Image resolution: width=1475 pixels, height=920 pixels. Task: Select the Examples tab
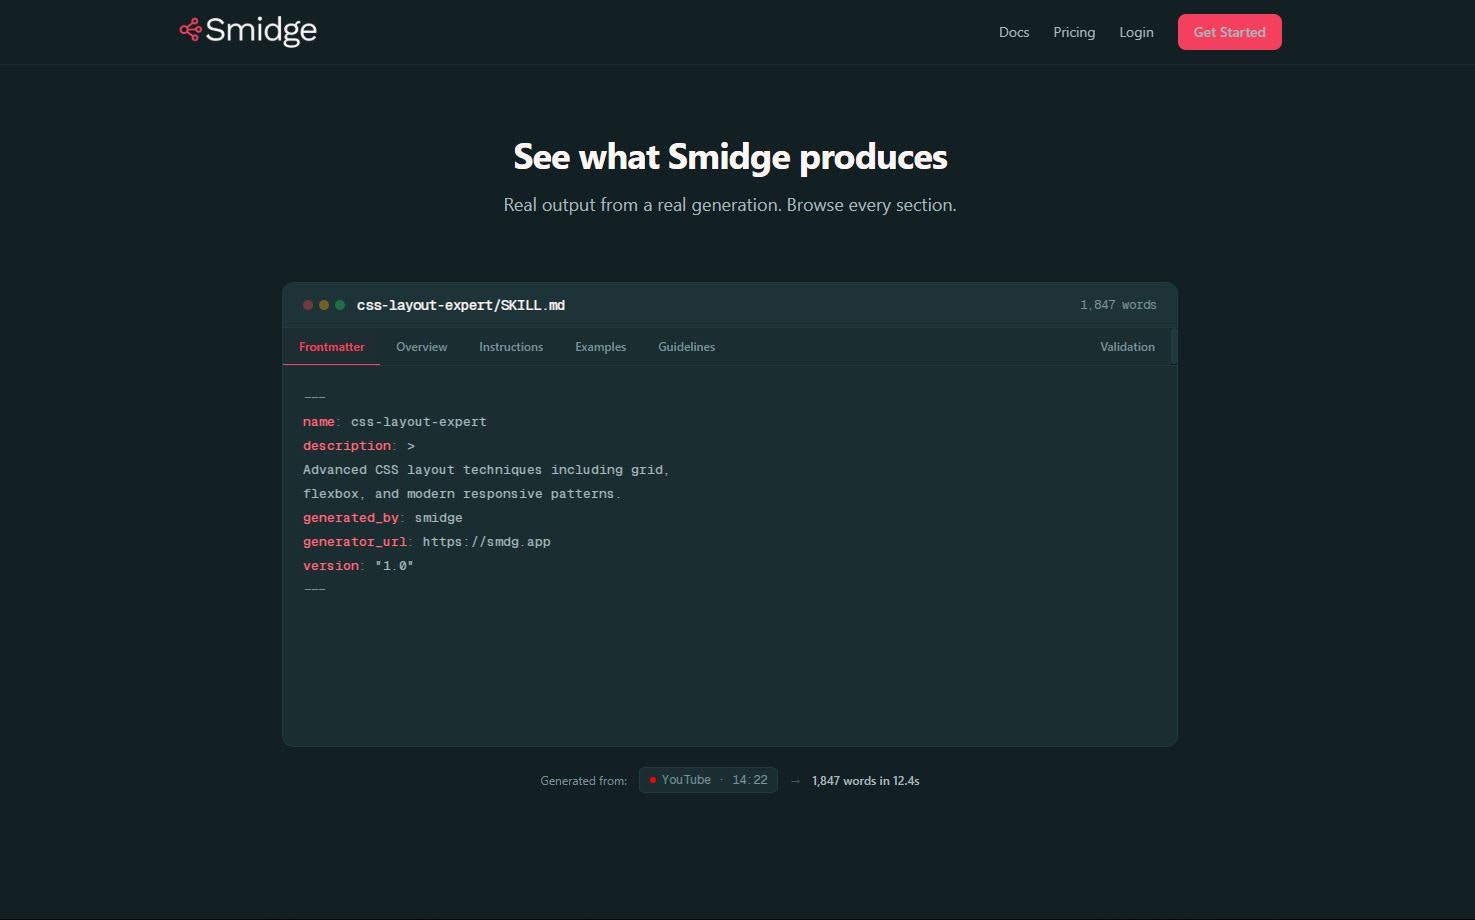tap(600, 346)
